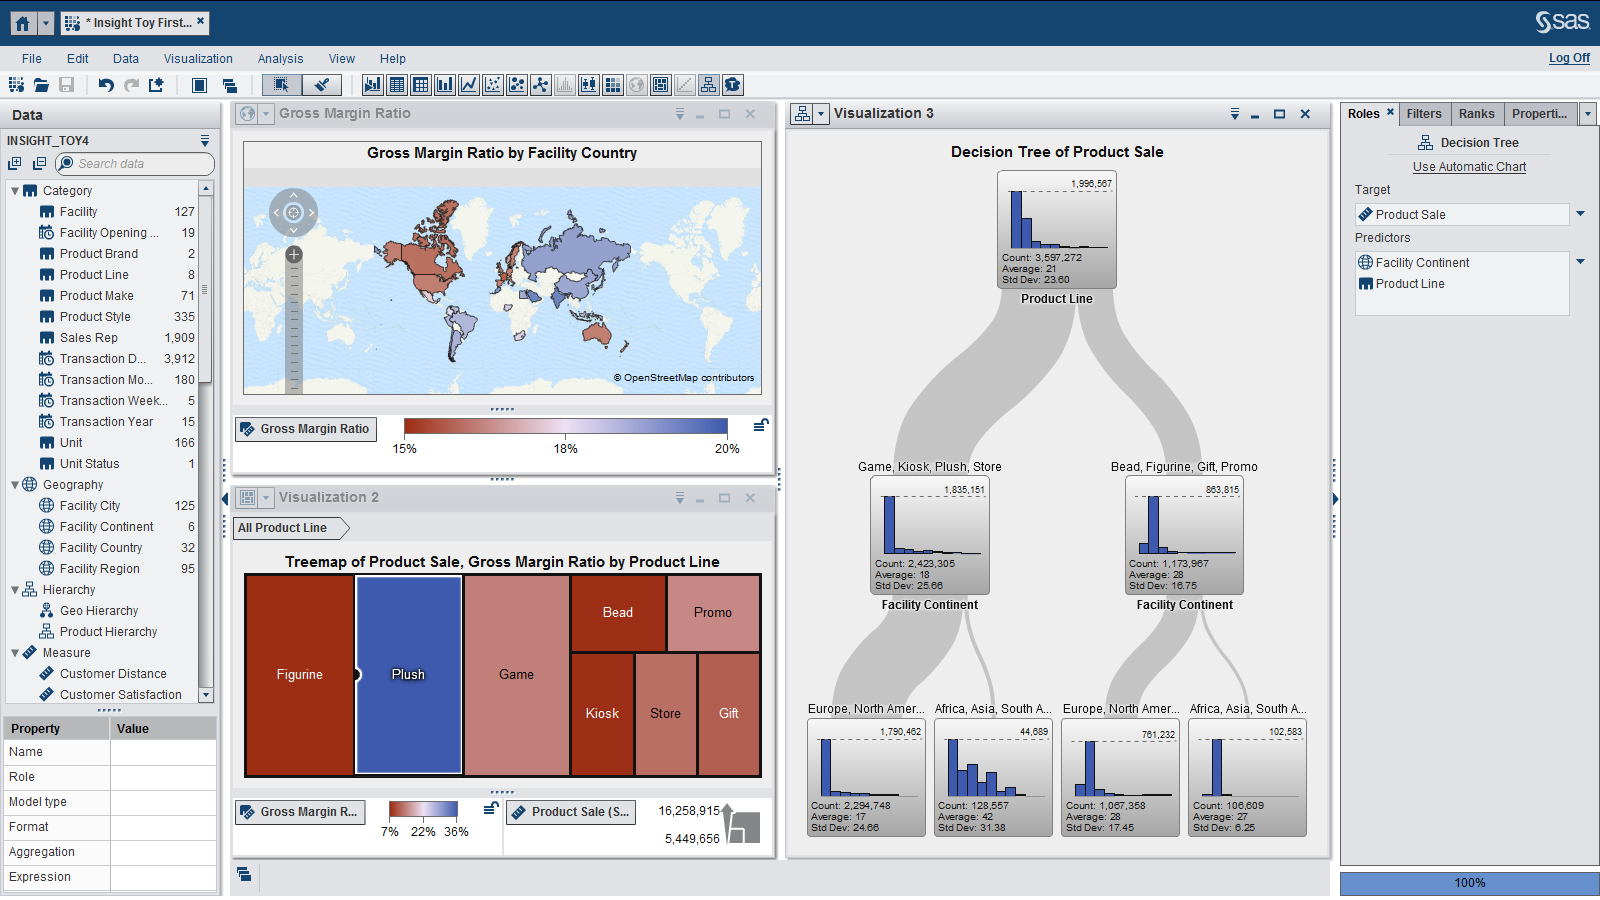Select the line chart visualization icon

469,86
